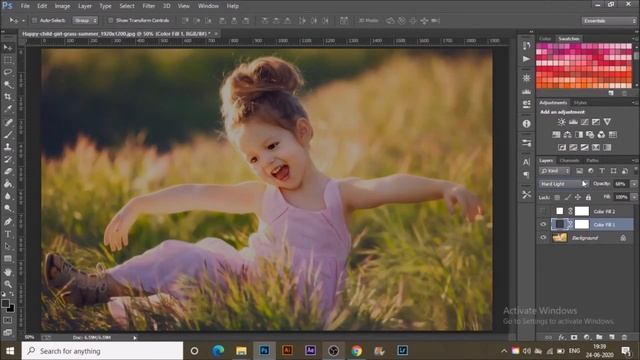Open the Auto-Select Group dropdown
Viewport: 640px width, 360px height.
(85, 20)
